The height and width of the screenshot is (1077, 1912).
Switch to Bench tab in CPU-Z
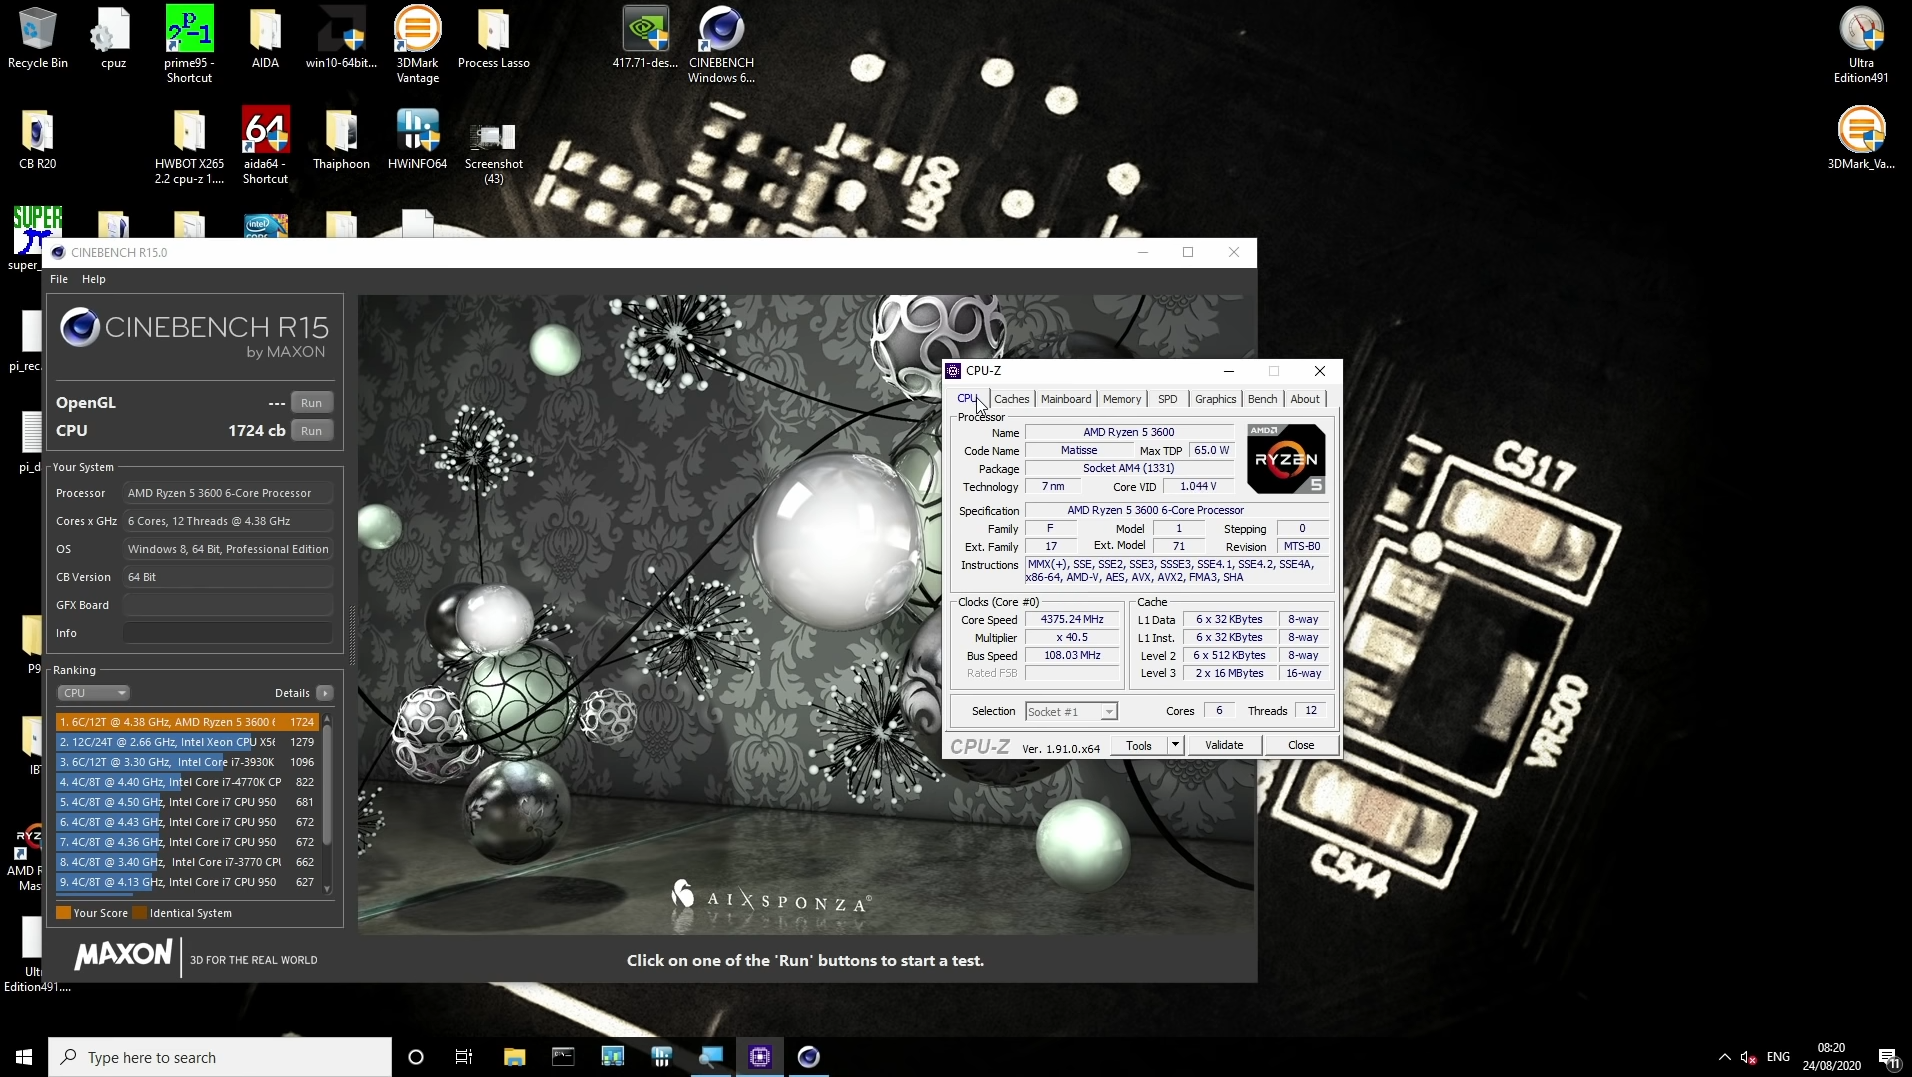click(1262, 399)
